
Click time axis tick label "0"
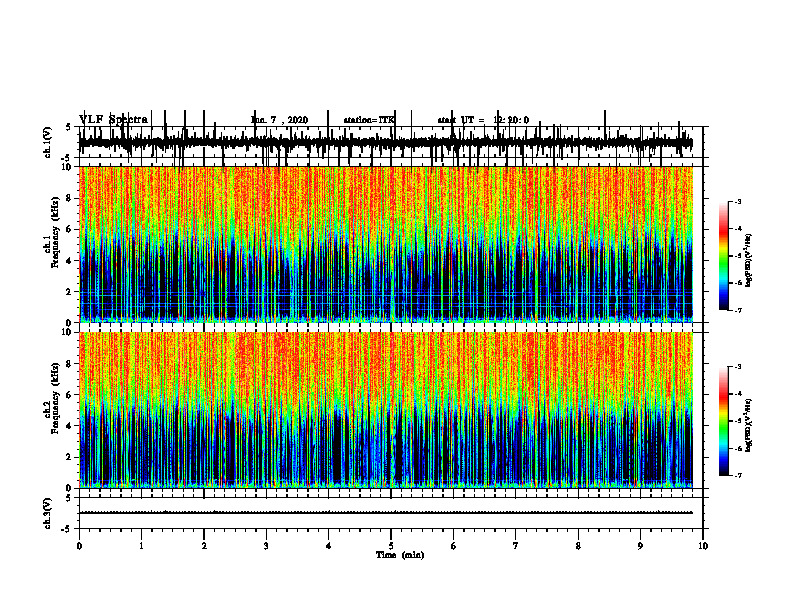pyautogui.click(x=79, y=546)
